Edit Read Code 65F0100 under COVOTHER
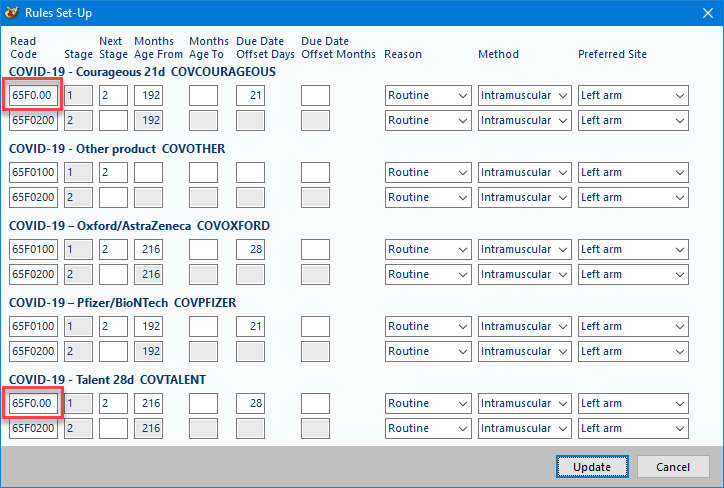The height and width of the screenshot is (488, 724). pyautogui.click(x=33, y=173)
